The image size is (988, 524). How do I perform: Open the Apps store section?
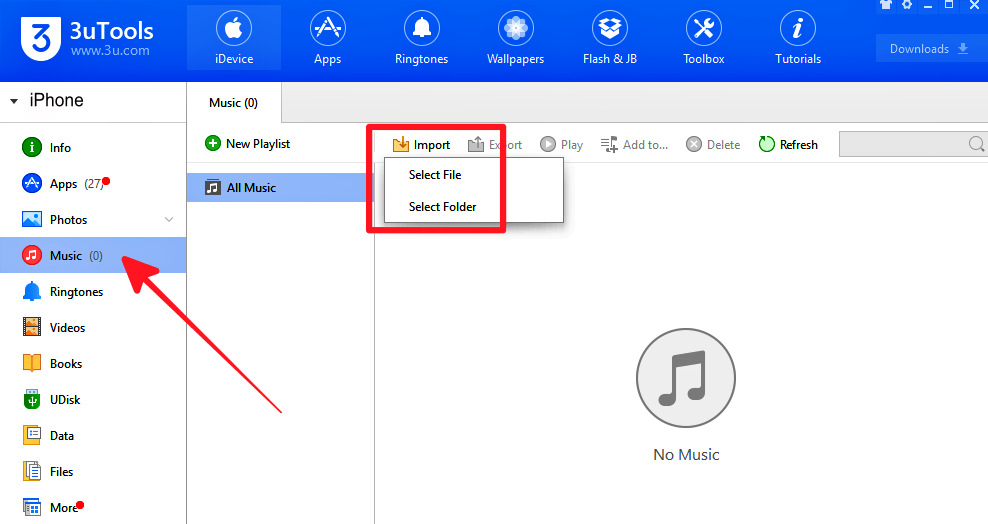point(328,38)
